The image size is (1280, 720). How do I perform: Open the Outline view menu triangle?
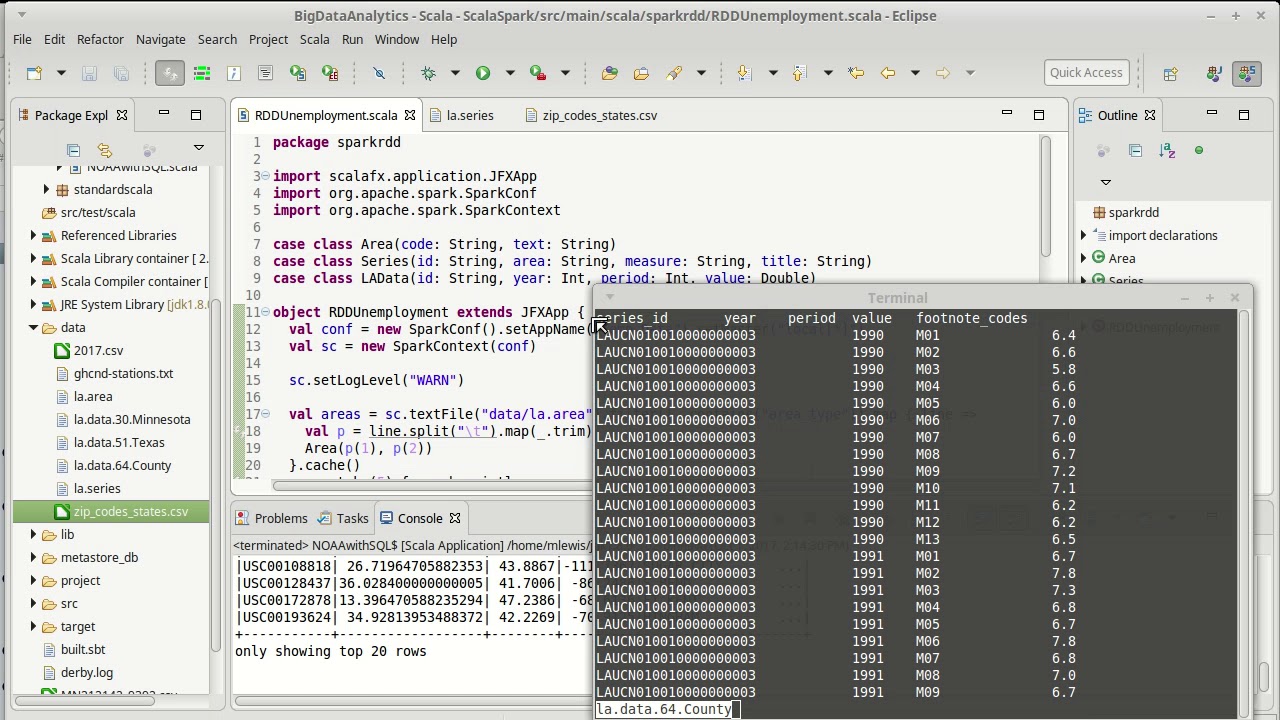click(1106, 182)
